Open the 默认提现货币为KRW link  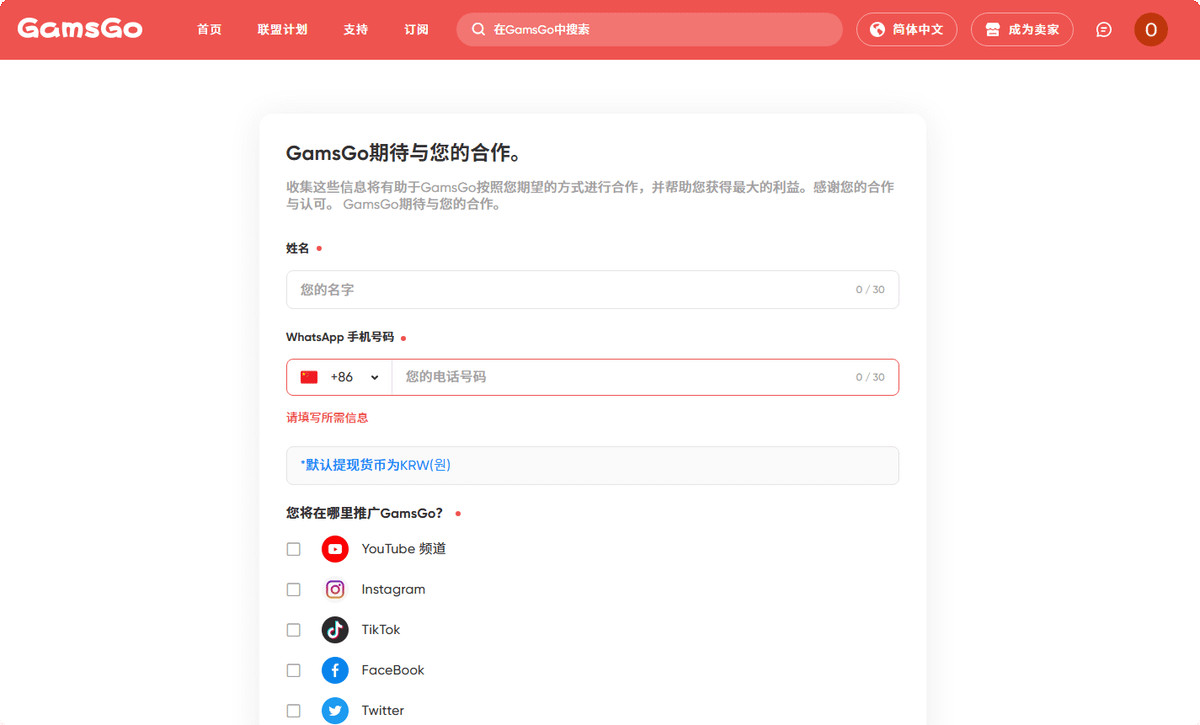372,464
